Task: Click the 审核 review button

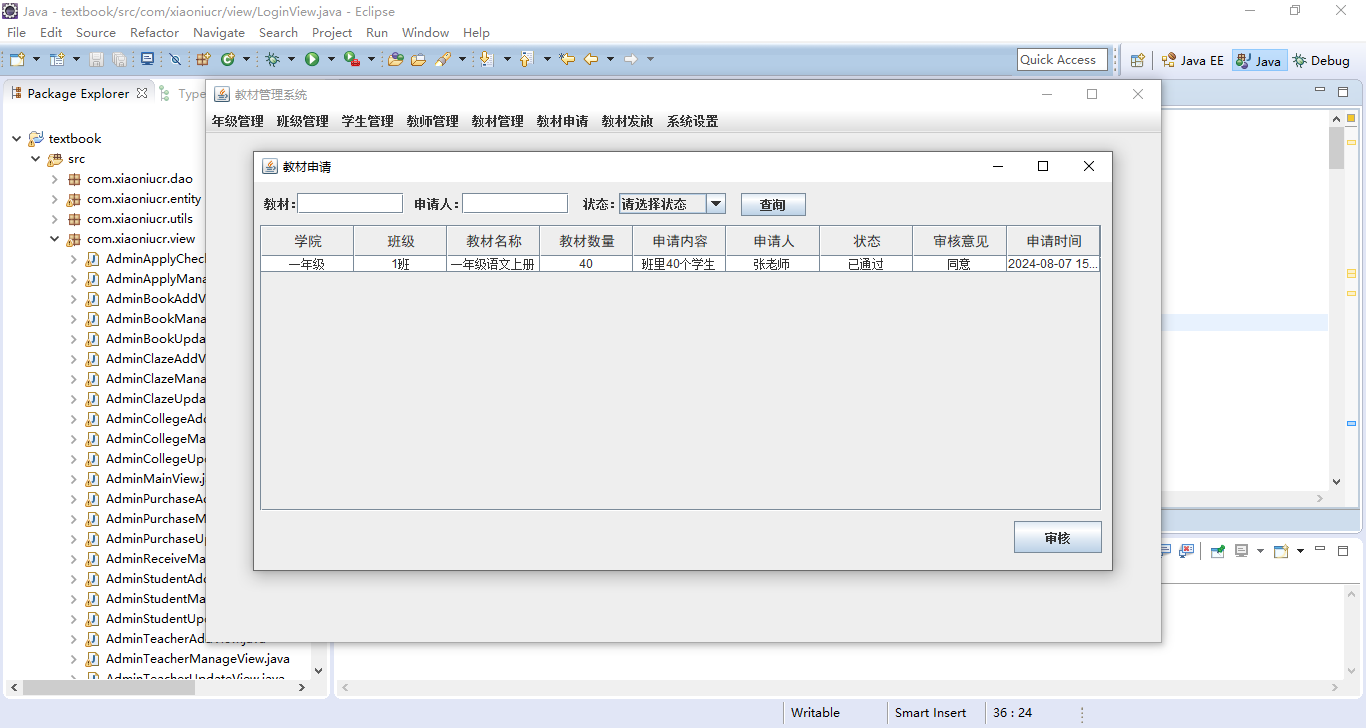Action: [1057, 538]
